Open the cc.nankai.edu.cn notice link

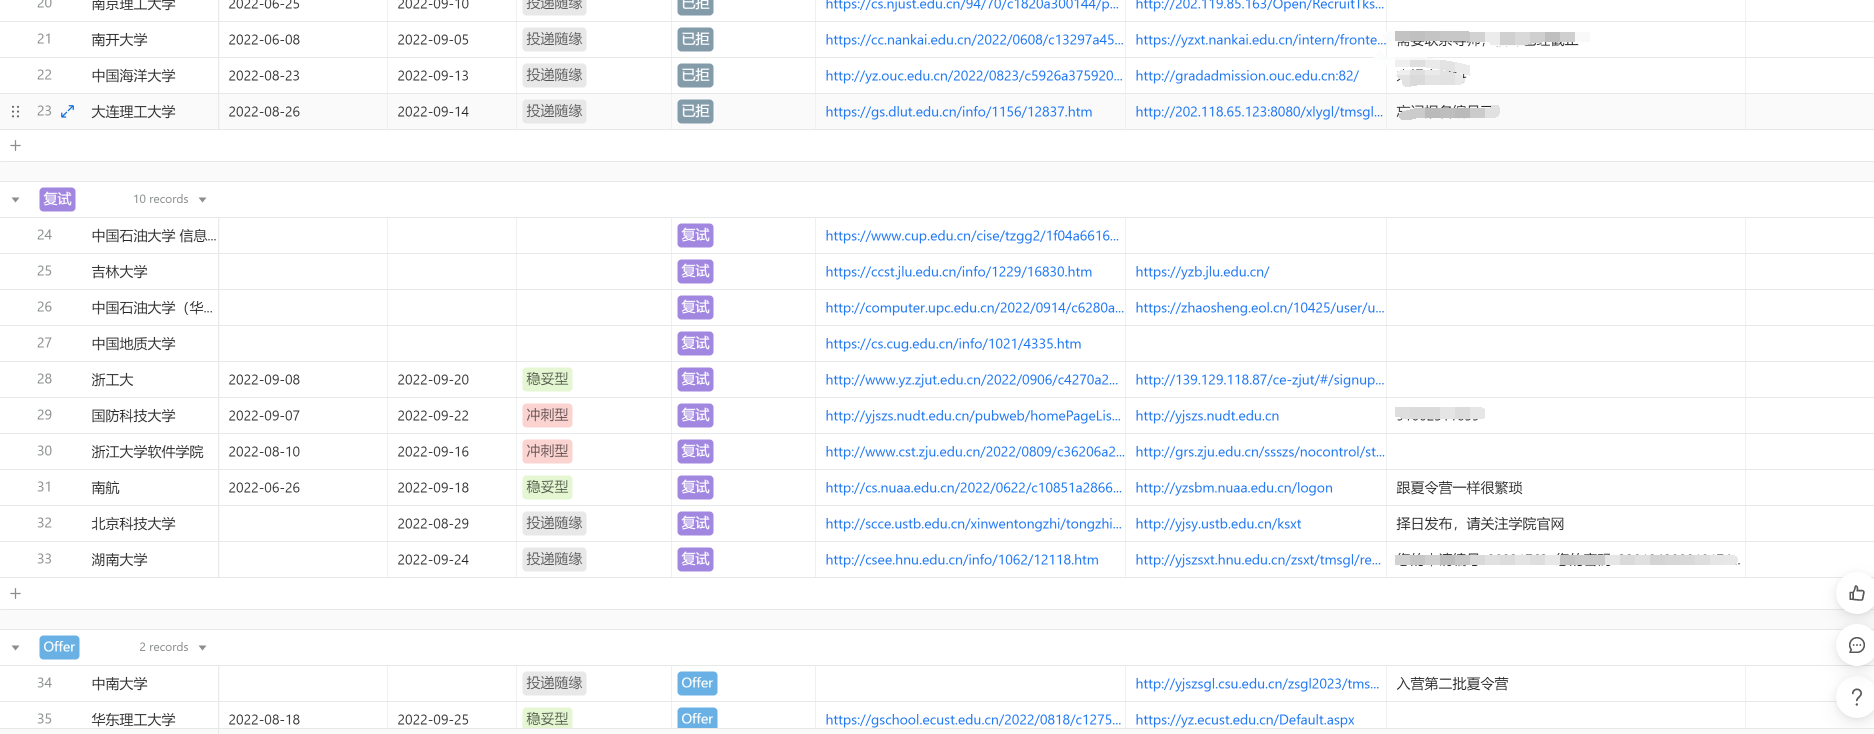(x=974, y=40)
